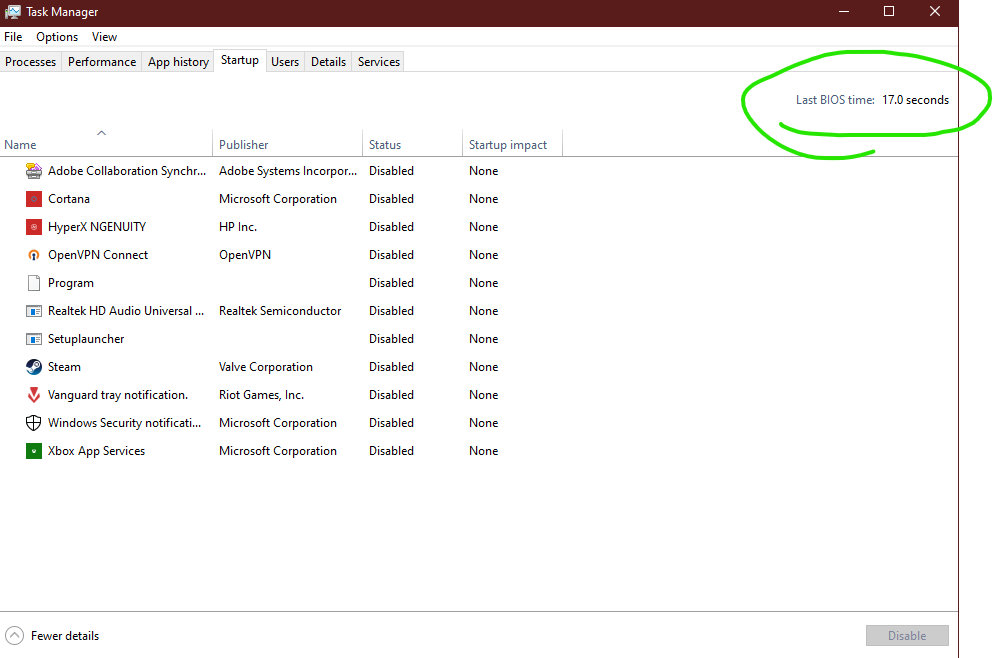
Task: Click the None impact for OpenVPN Connect
Action: point(484,255)
